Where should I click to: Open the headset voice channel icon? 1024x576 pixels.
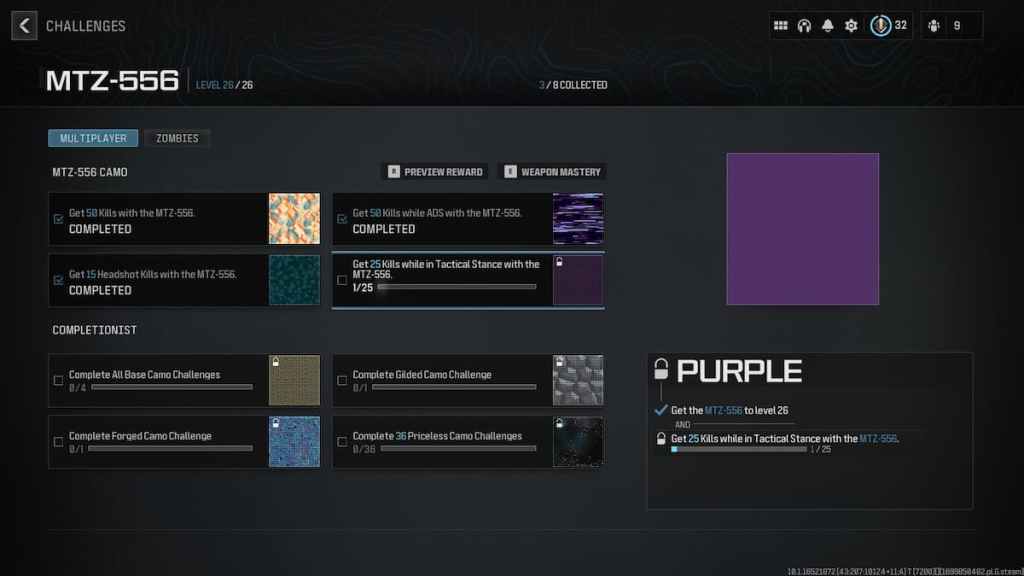click(804, 25)
